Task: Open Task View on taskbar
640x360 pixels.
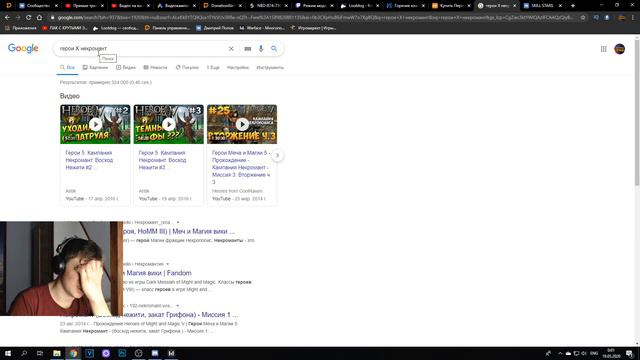Action: click(40, 353)
